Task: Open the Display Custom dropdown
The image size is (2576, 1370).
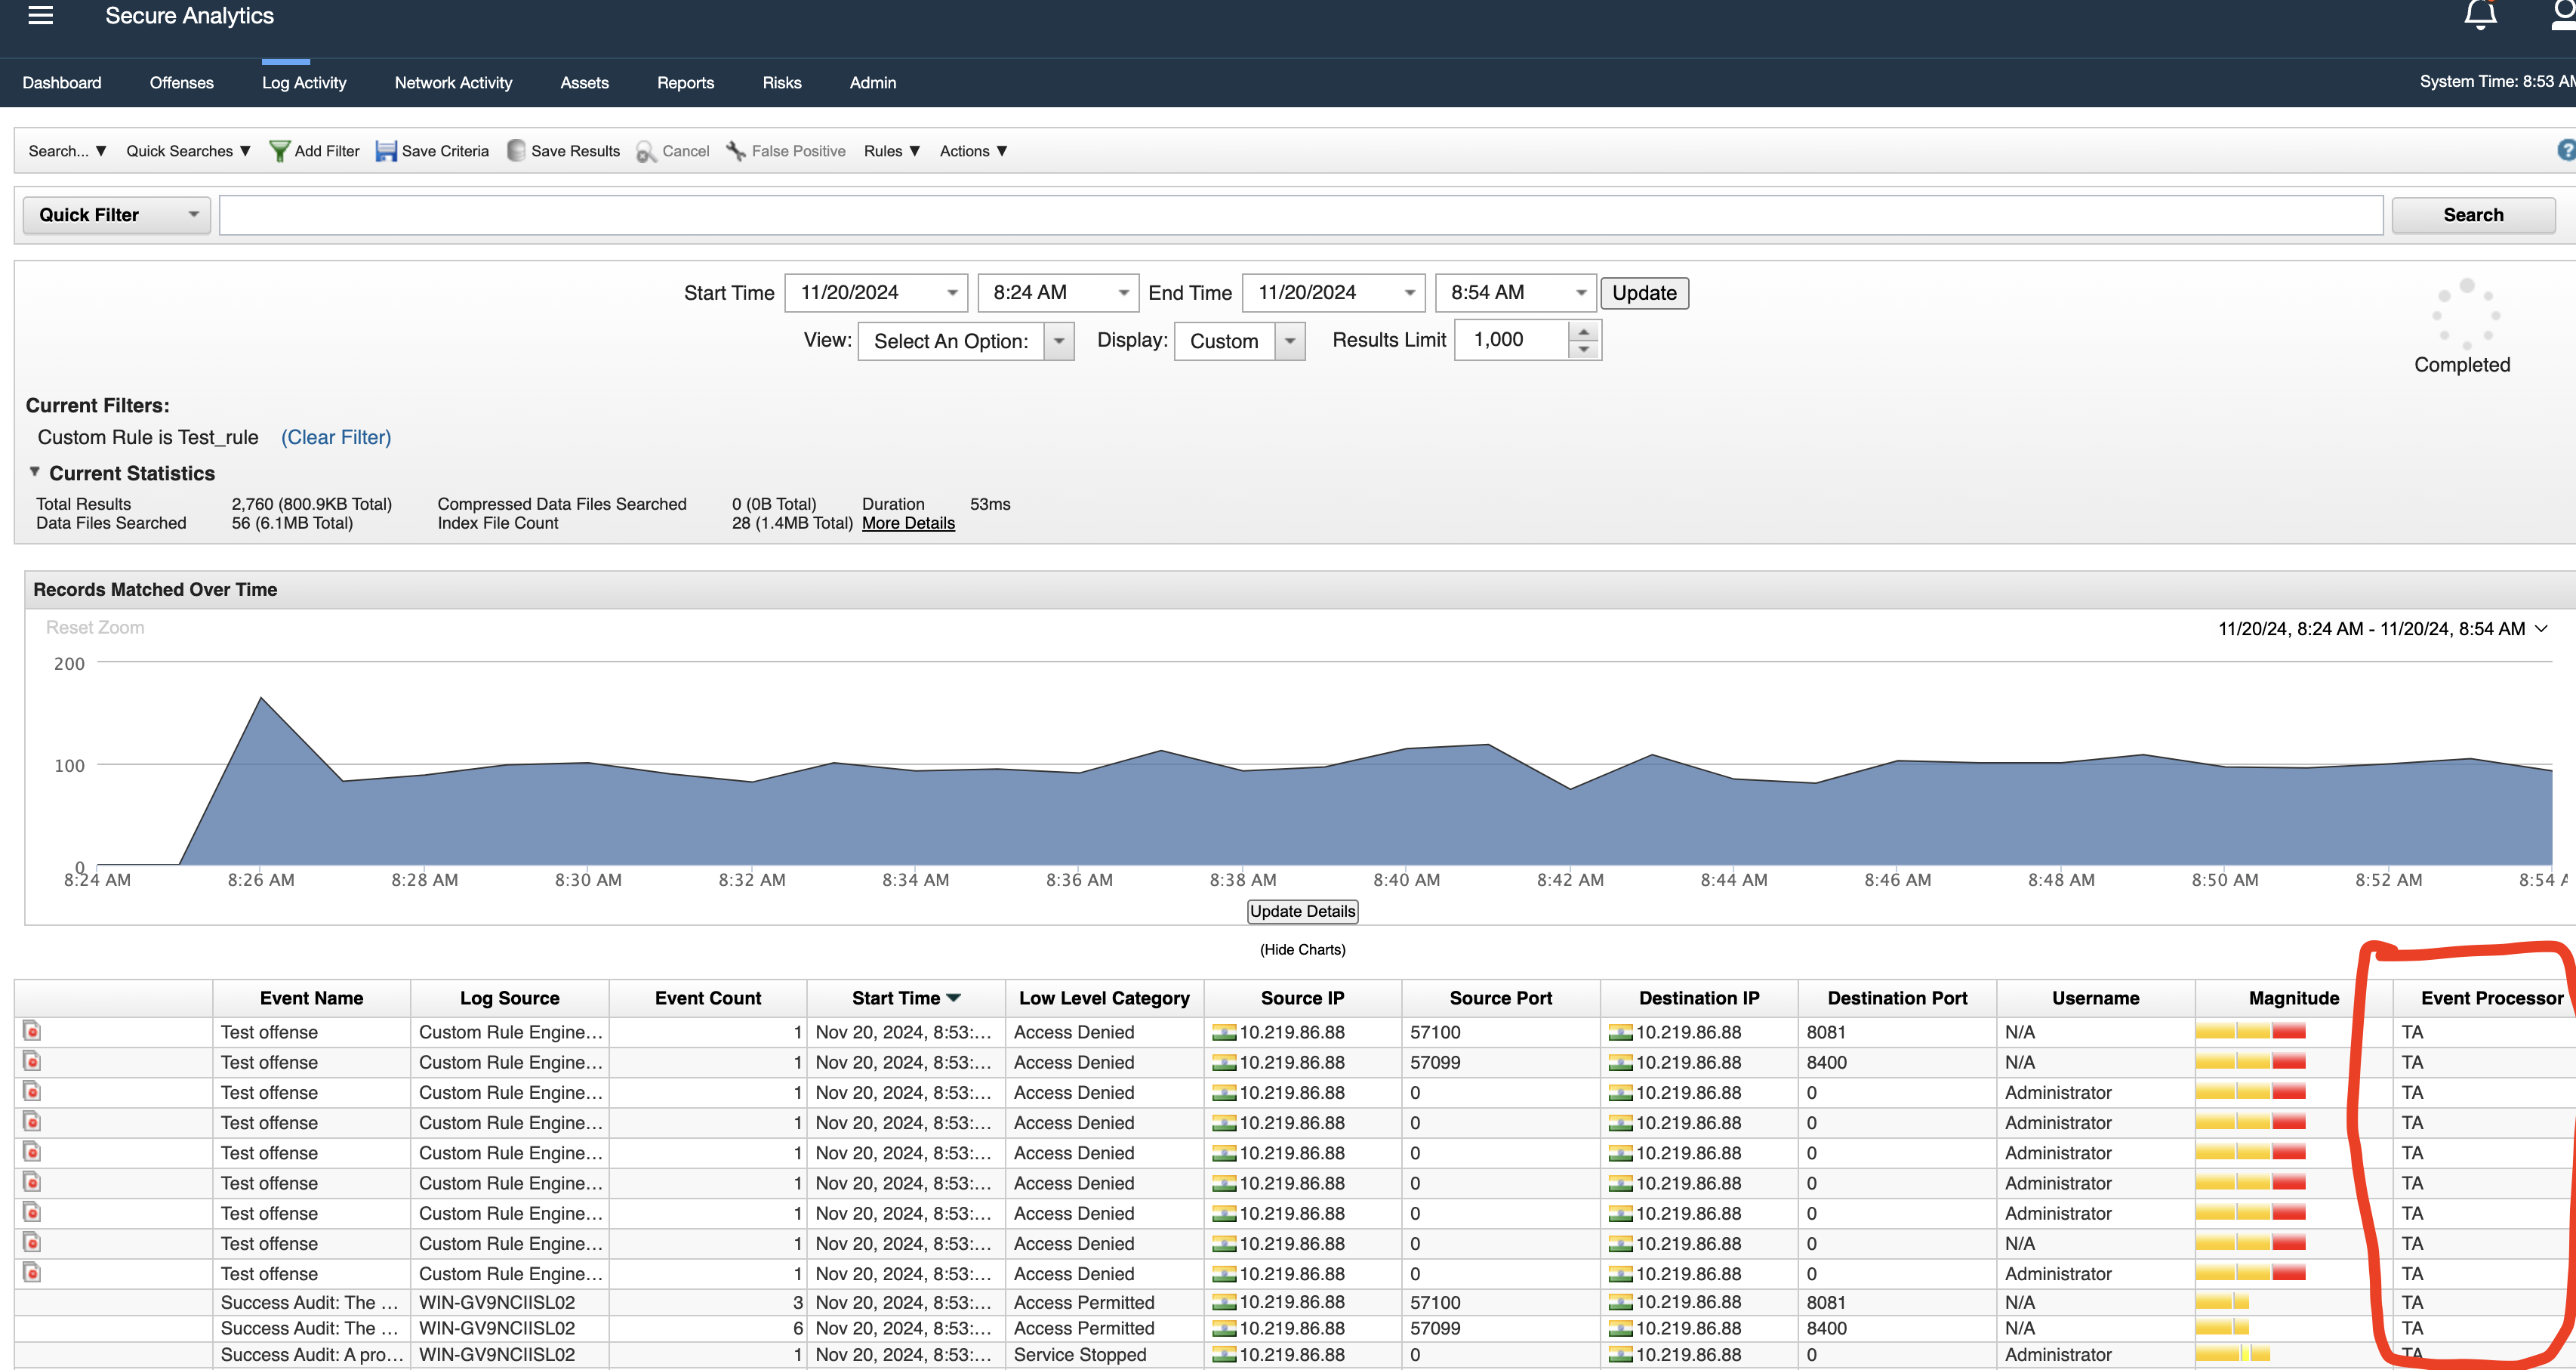Action: (x=1239, y=341)
